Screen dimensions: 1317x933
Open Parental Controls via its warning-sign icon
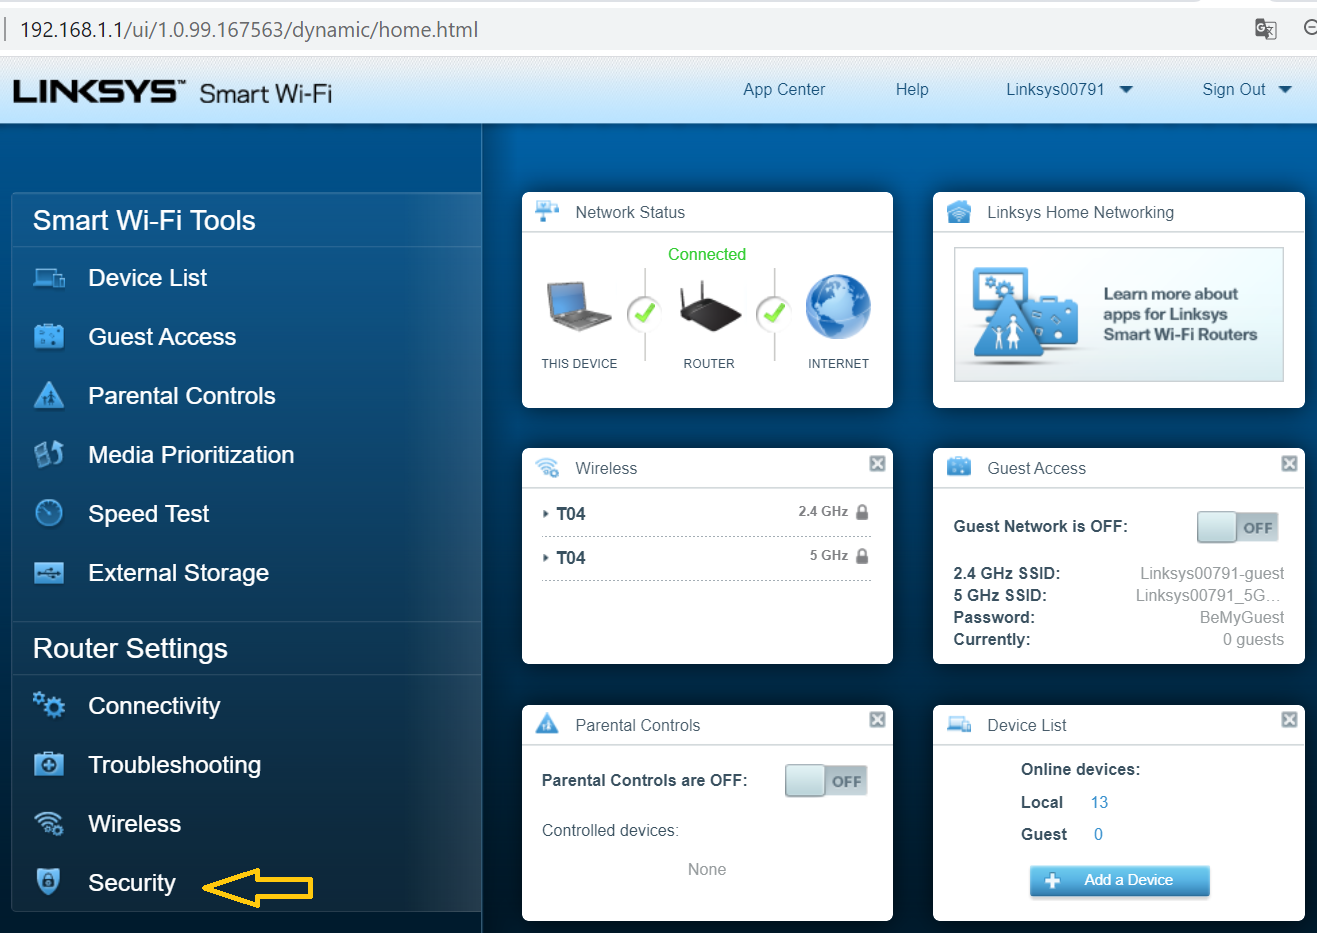pos(49,396)
